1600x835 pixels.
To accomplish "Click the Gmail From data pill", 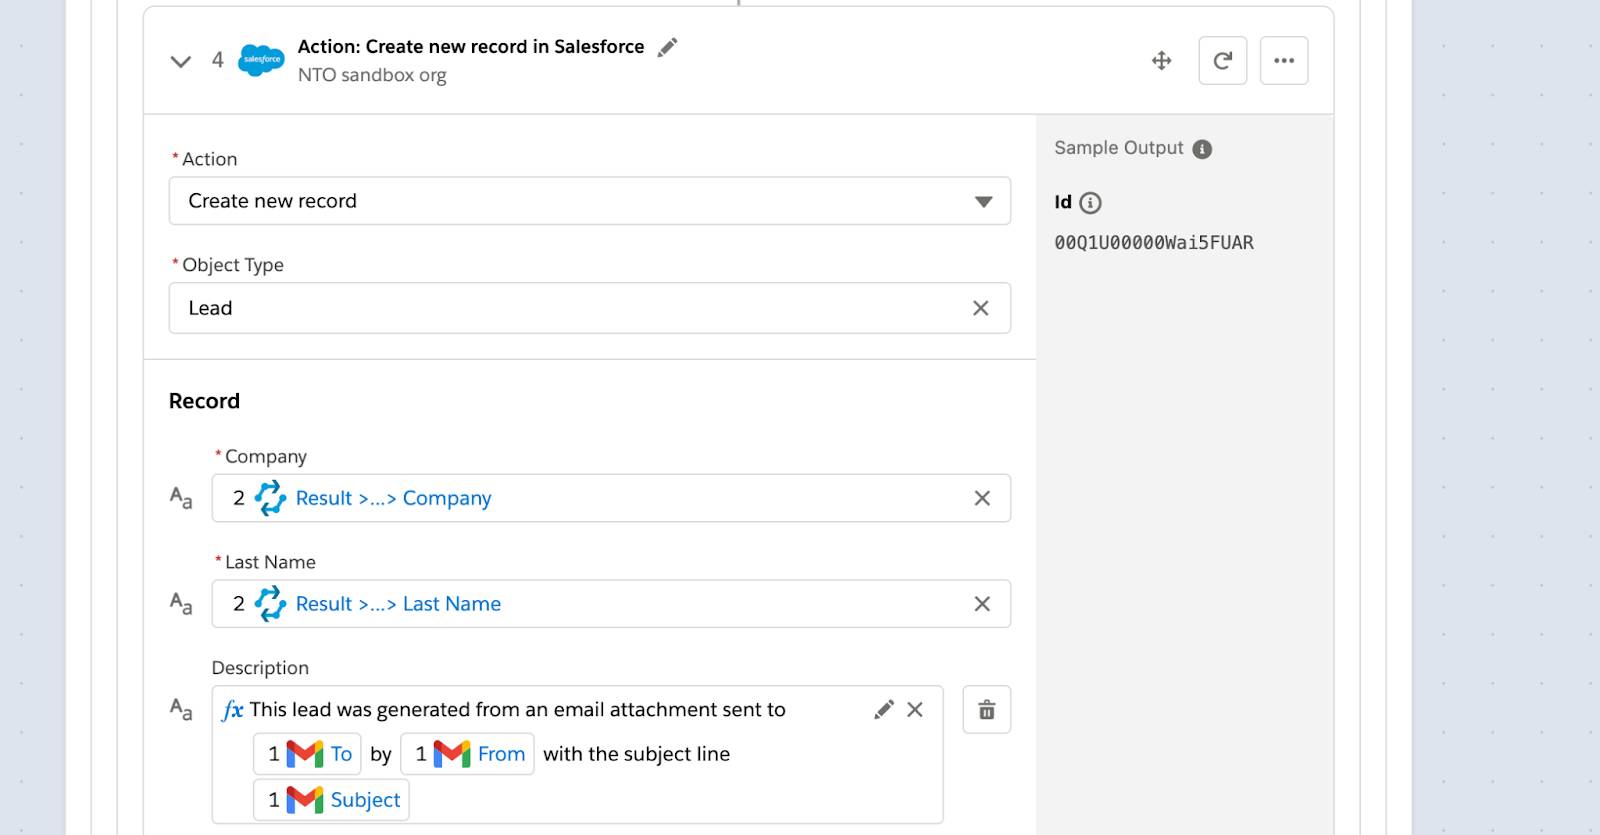I will [467, 754].
